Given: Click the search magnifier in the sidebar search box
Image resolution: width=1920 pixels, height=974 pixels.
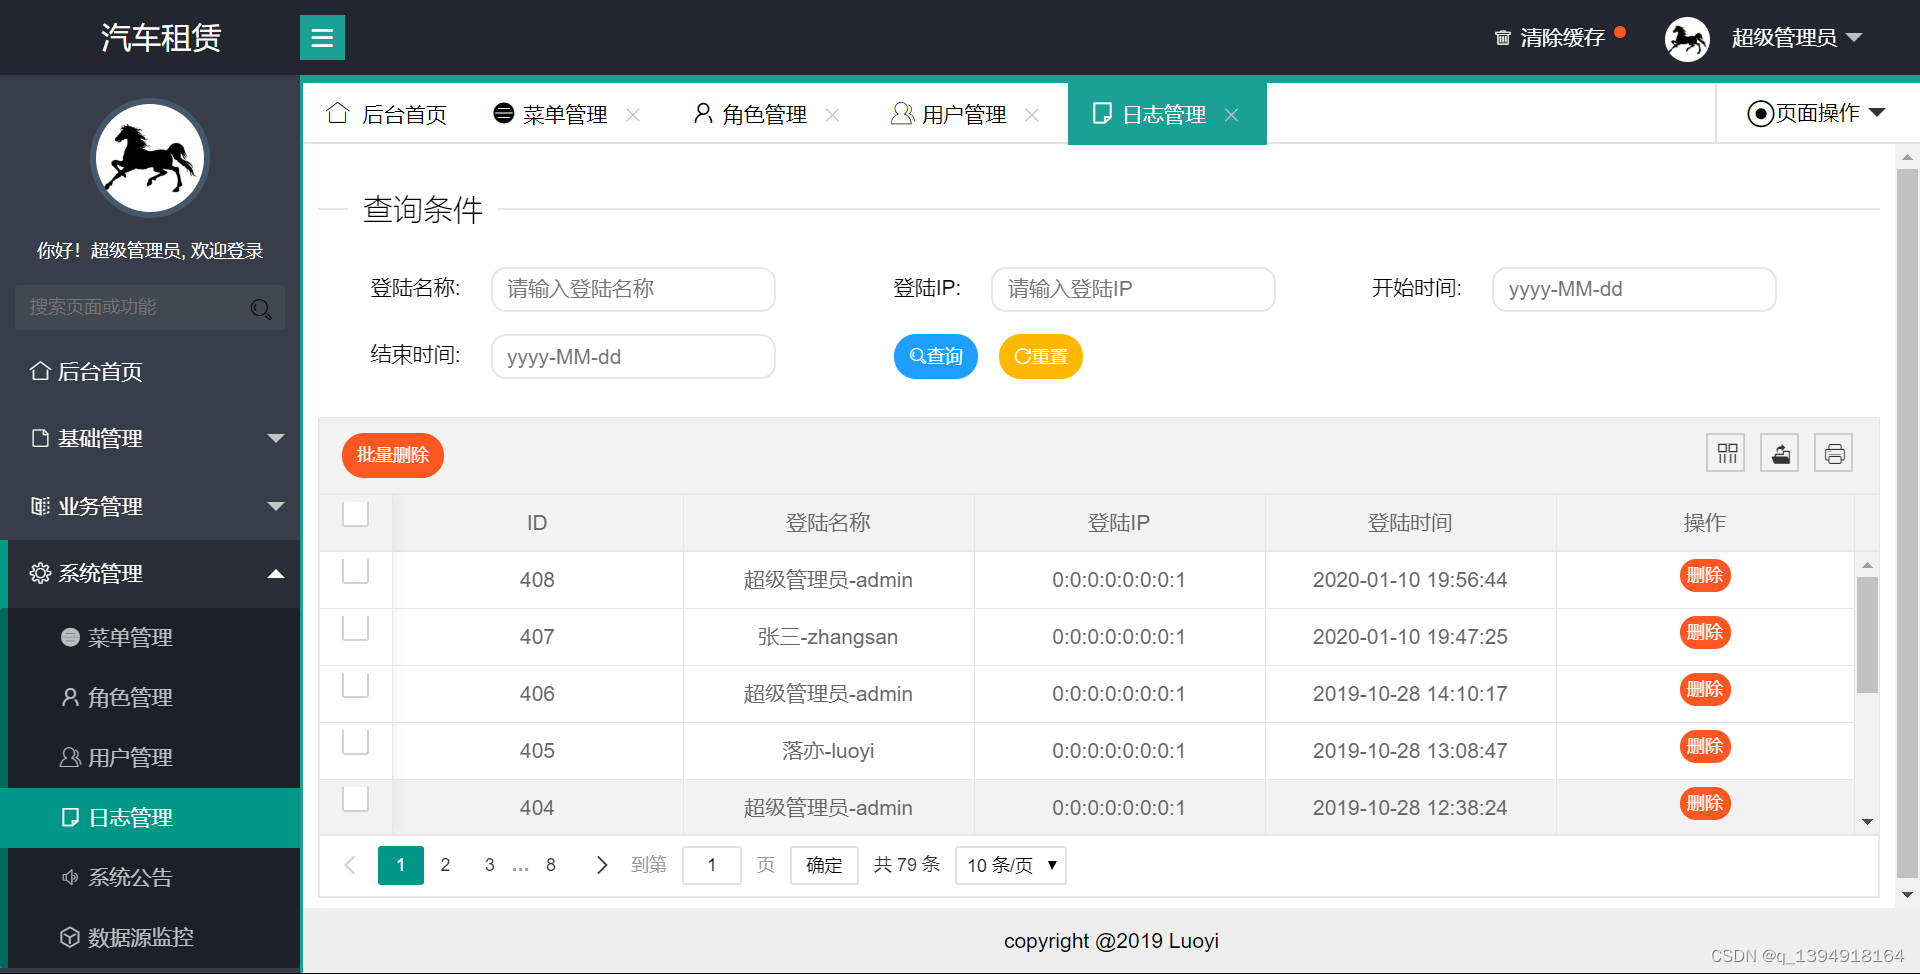Looking at the screenshot, I should coord(261,308).
